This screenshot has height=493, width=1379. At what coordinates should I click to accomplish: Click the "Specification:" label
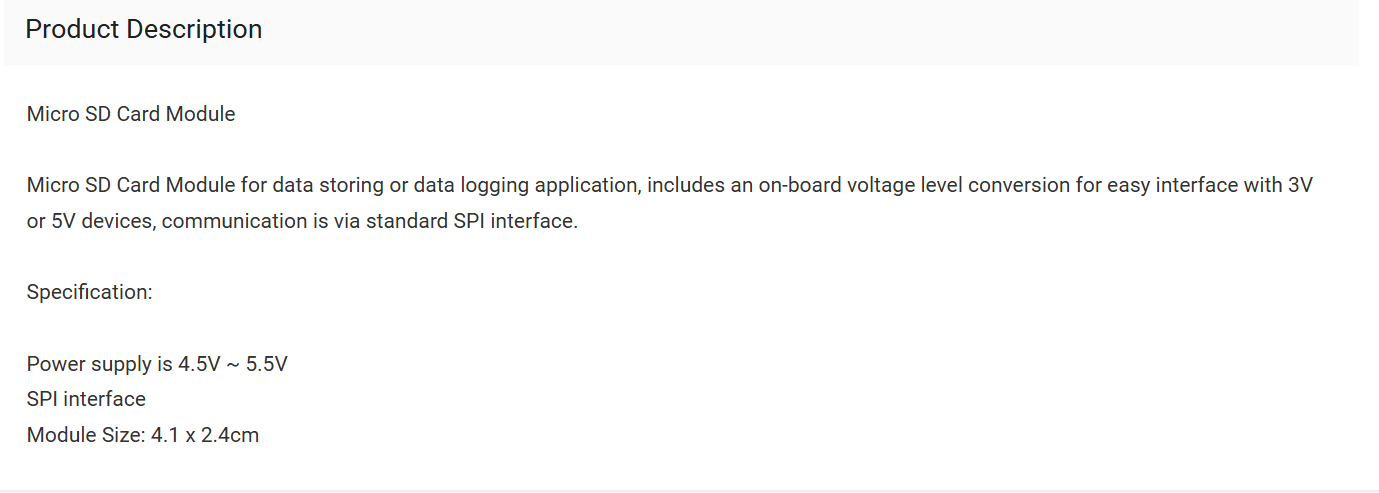[x=90, y=292]
